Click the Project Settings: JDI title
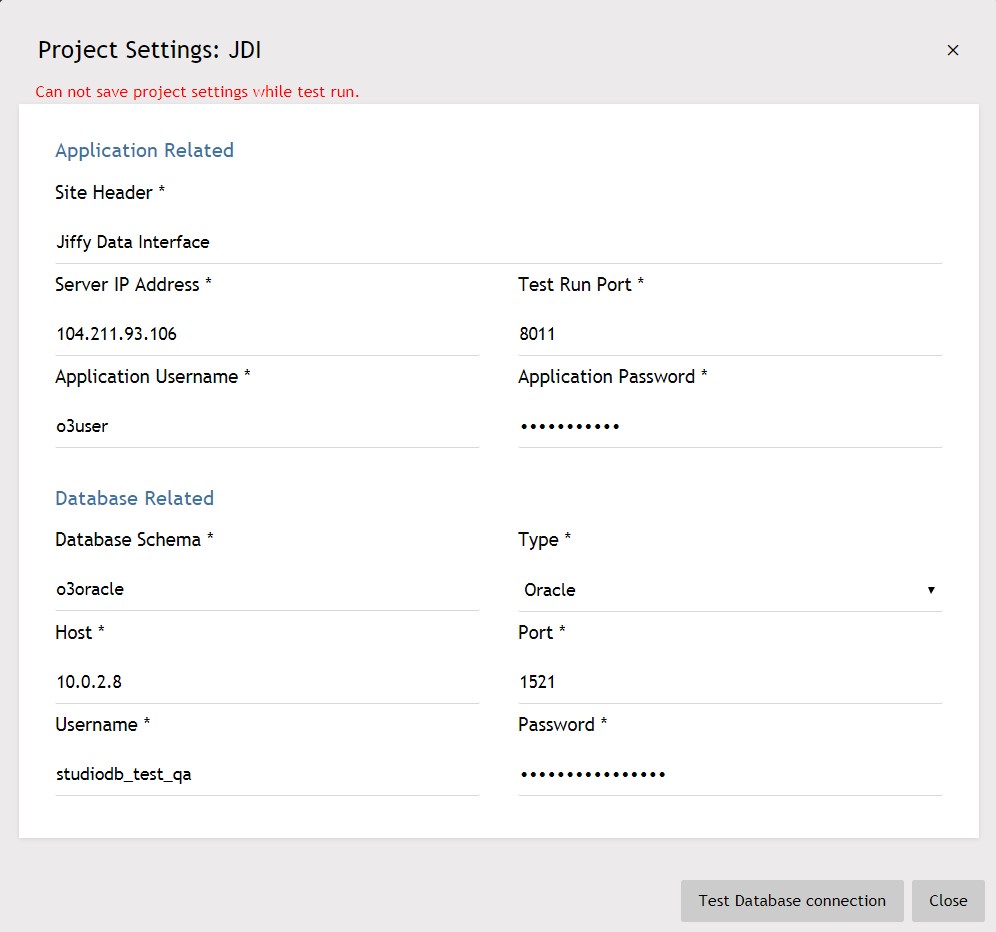Screen dimensions: 996x932 tap(149, 50)
